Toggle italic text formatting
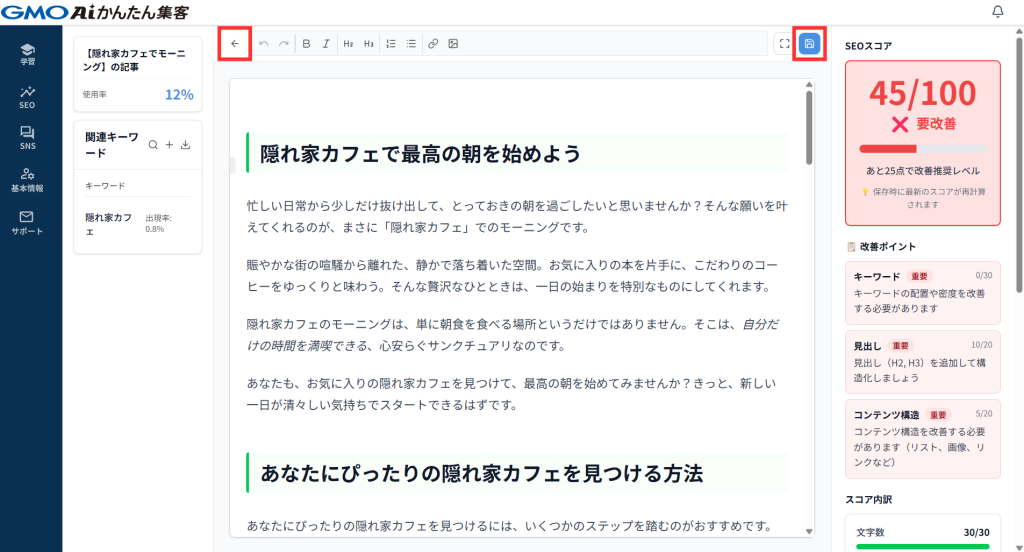The height and width of the screenshot is (552, 1024). (326, 44)
